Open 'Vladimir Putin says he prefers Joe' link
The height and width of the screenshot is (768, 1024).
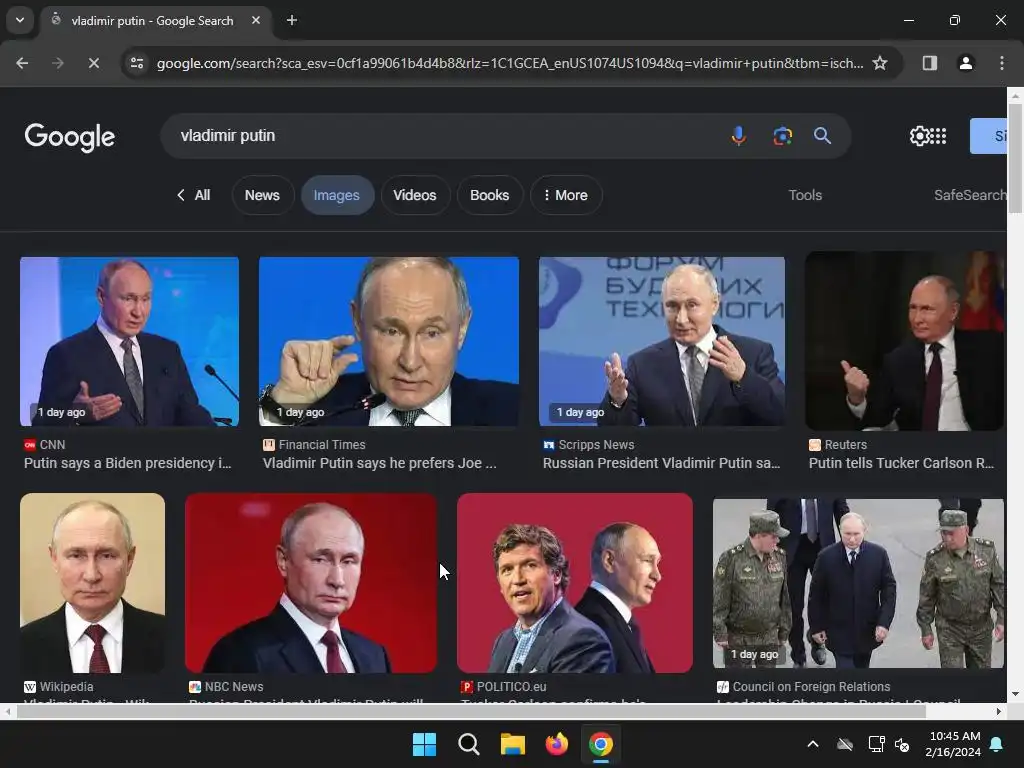pos(379,463)
